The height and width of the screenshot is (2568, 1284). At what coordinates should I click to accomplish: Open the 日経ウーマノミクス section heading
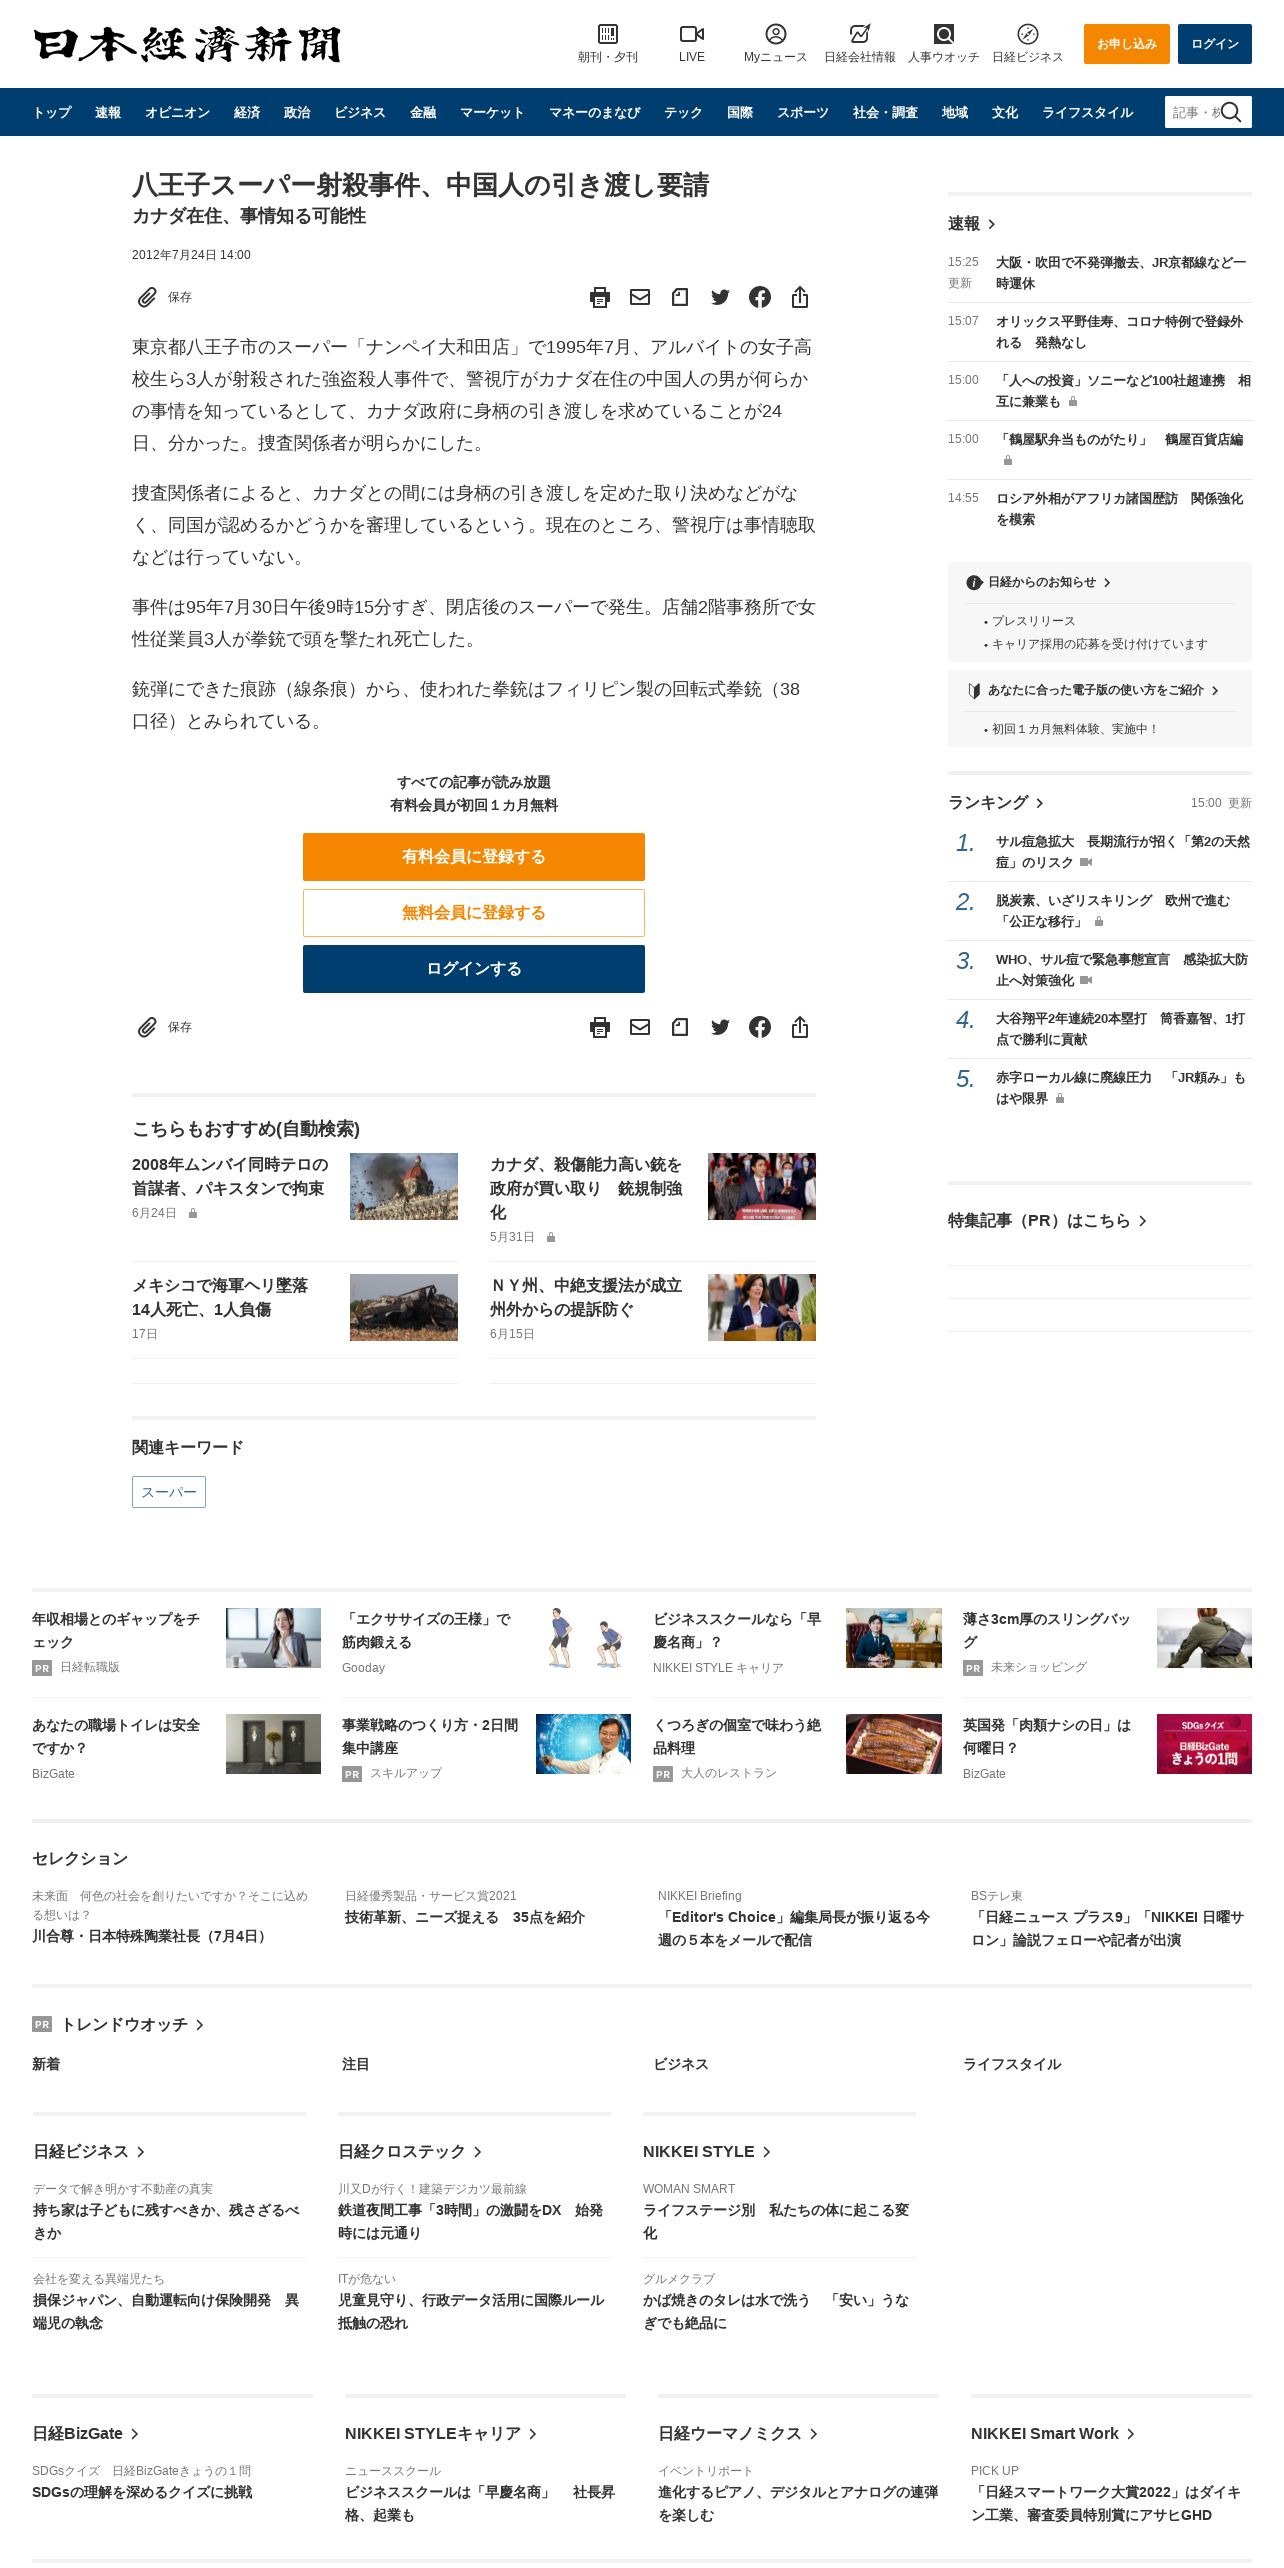pos(737,2433)
